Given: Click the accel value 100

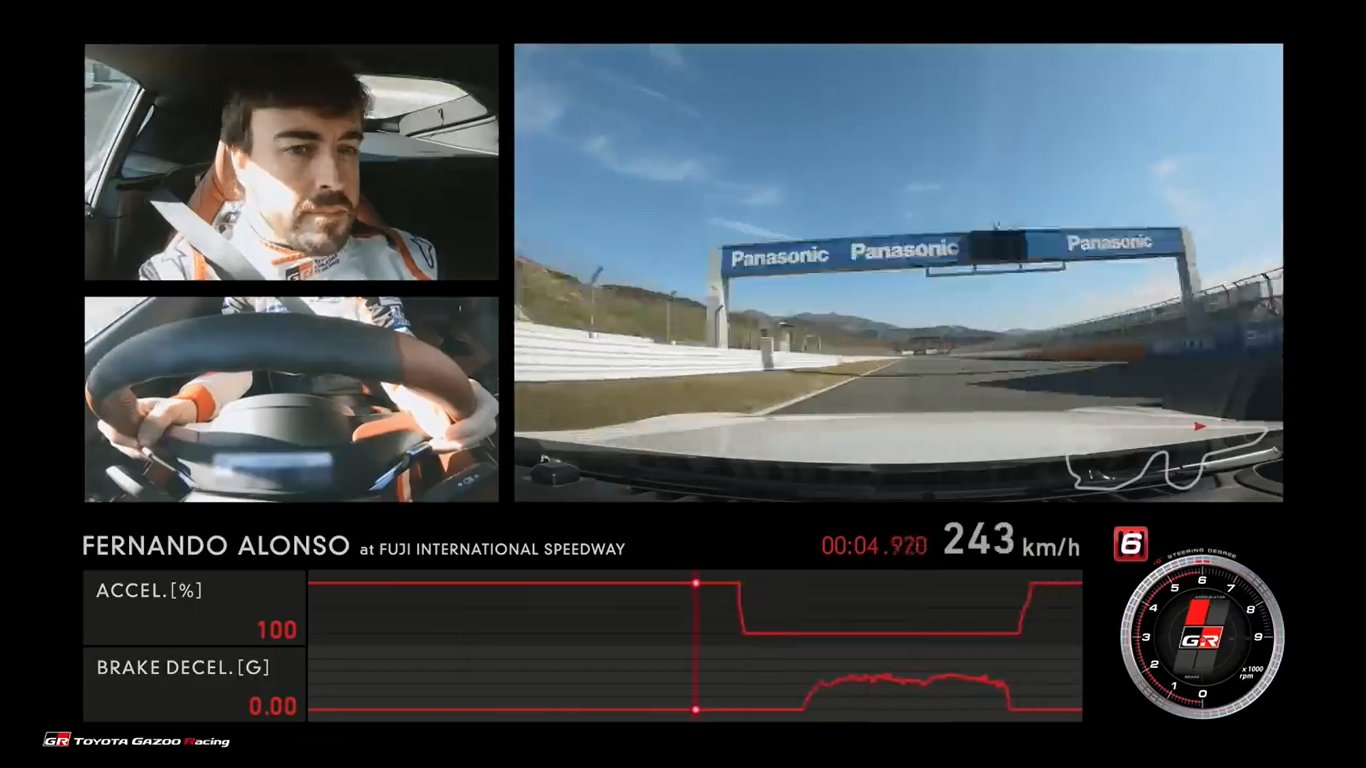Looking at the screenshot, I should point(277,630).
